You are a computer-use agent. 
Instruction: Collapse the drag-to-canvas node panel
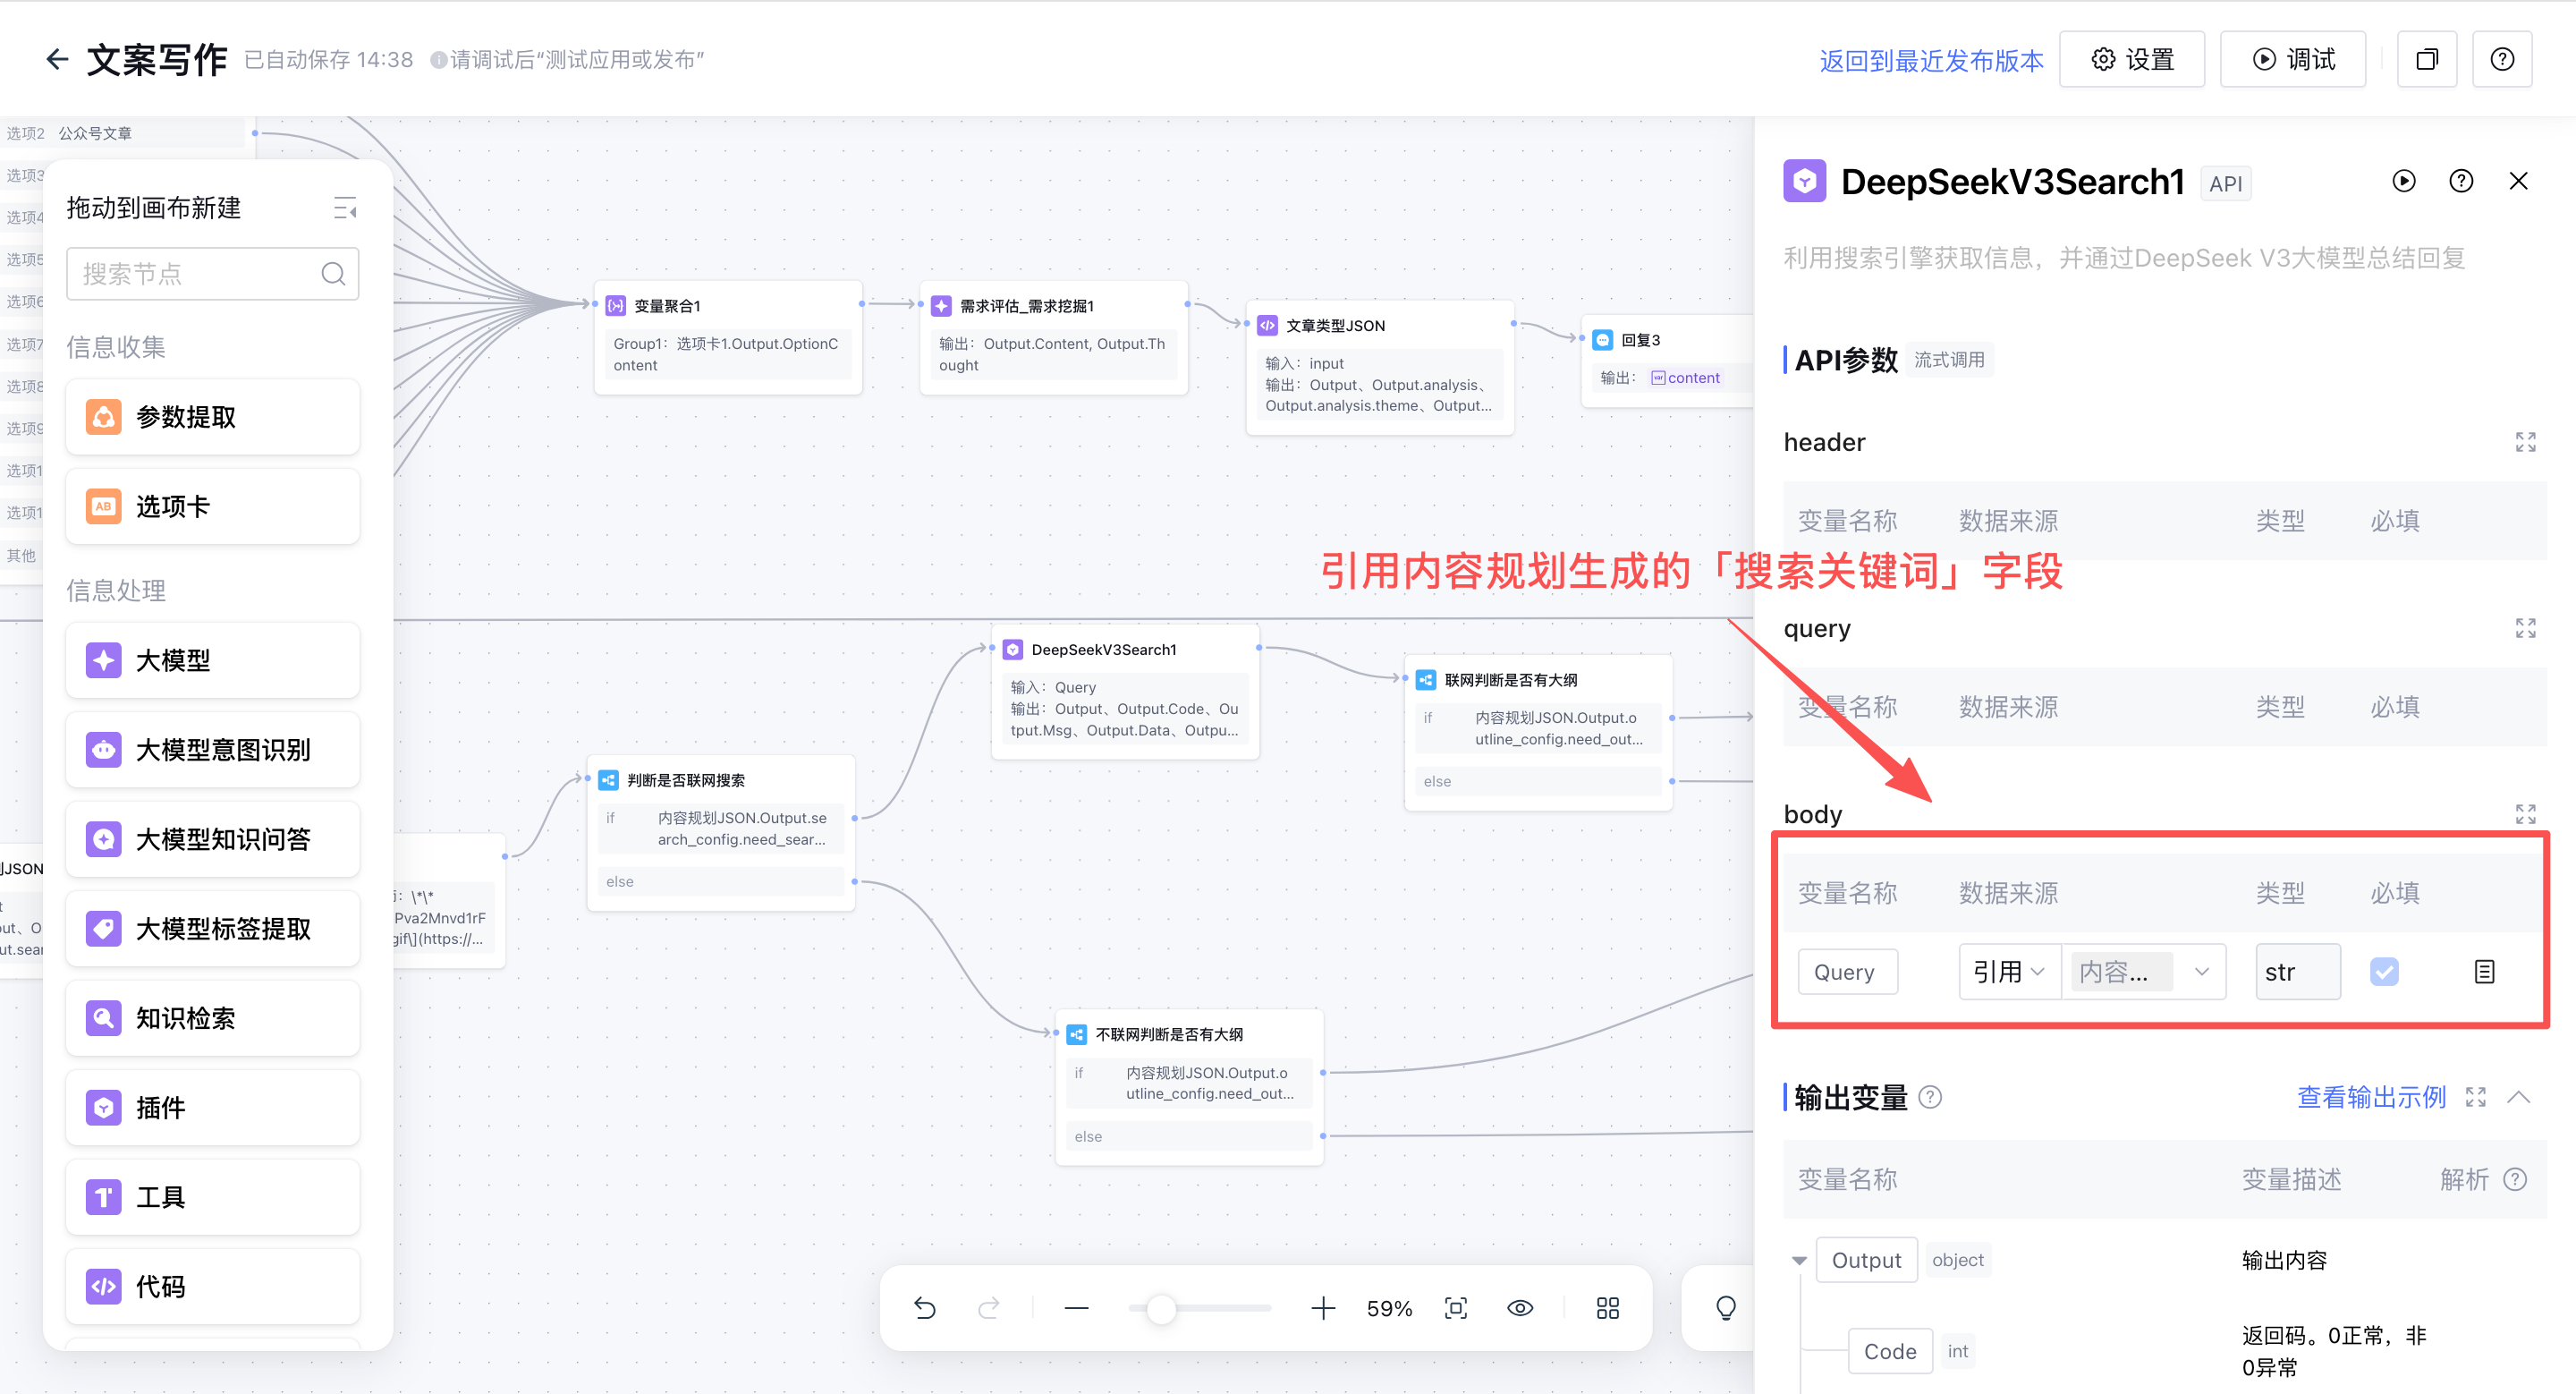coord(345,208)
